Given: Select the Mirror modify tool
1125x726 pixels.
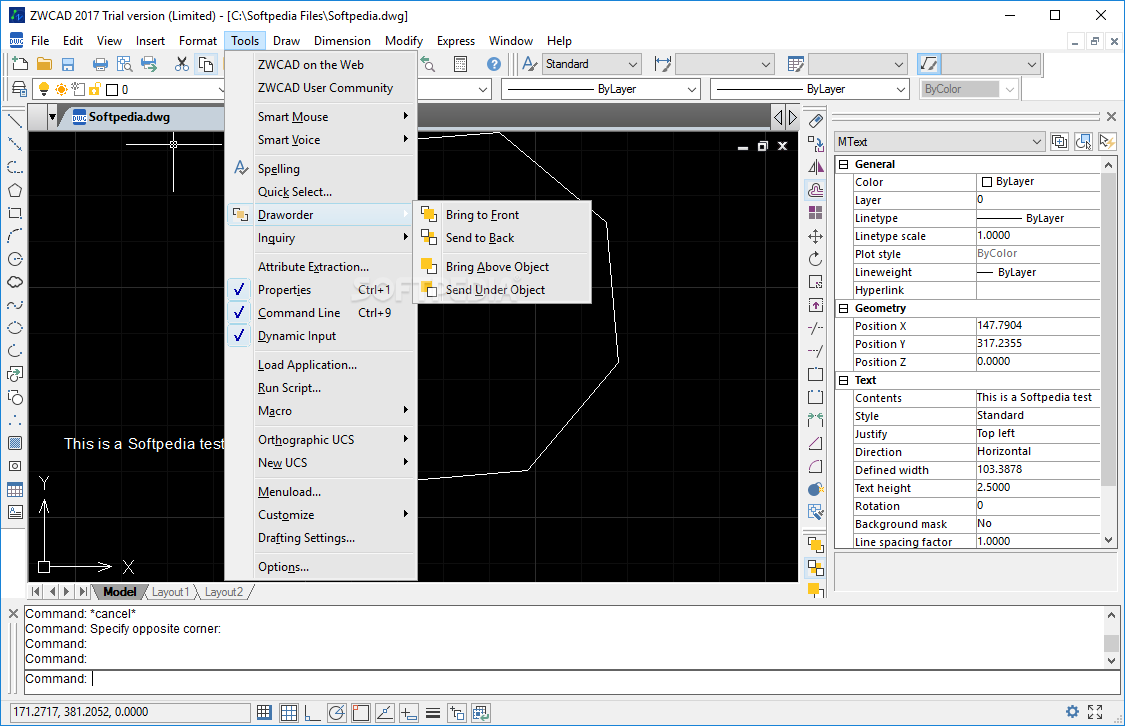Looking at the screenshot, I should pos(816,167).
